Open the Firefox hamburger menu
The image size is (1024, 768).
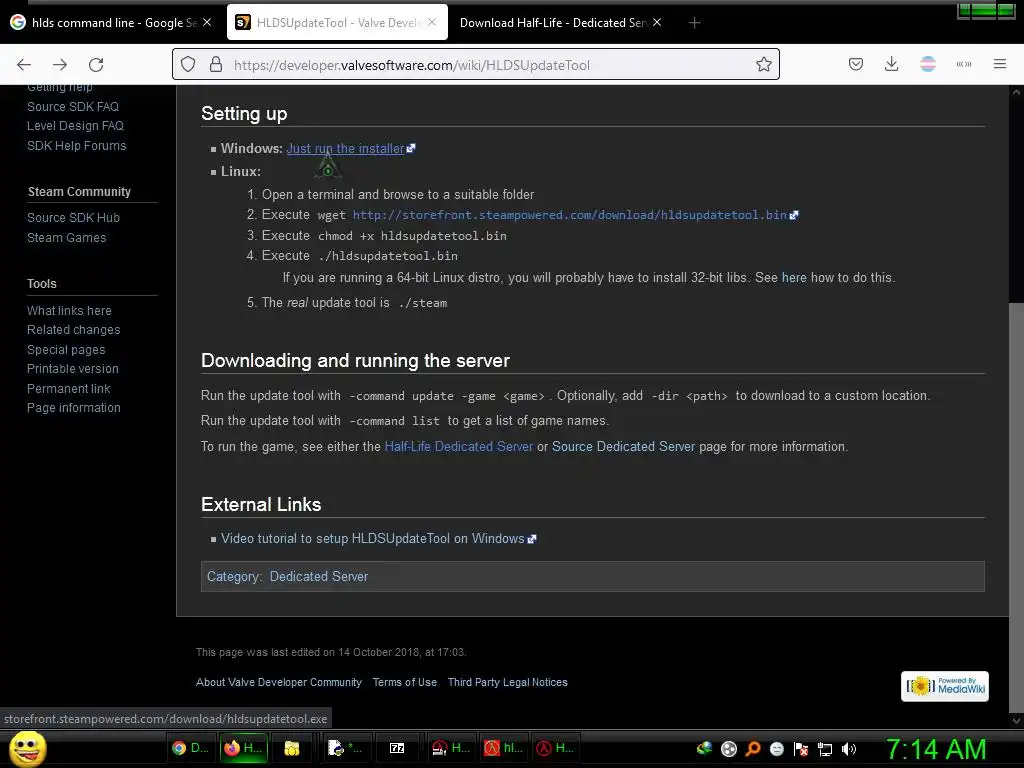pos(999,64)
